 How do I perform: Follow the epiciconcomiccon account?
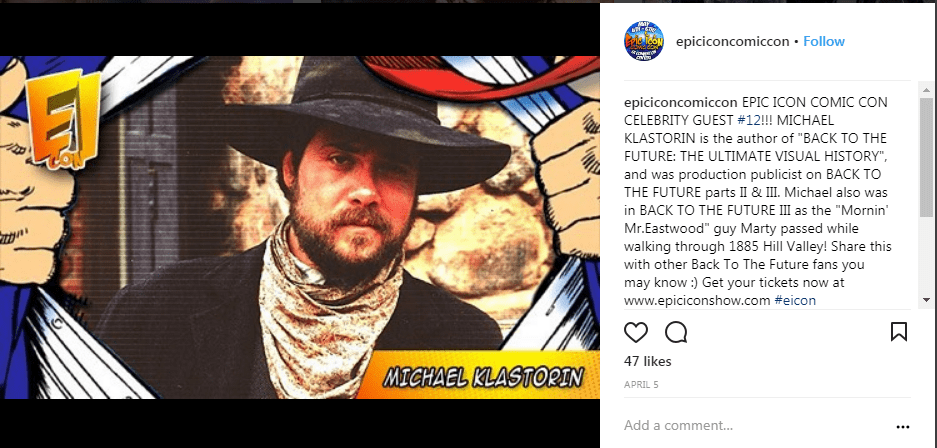coord(823,41)
